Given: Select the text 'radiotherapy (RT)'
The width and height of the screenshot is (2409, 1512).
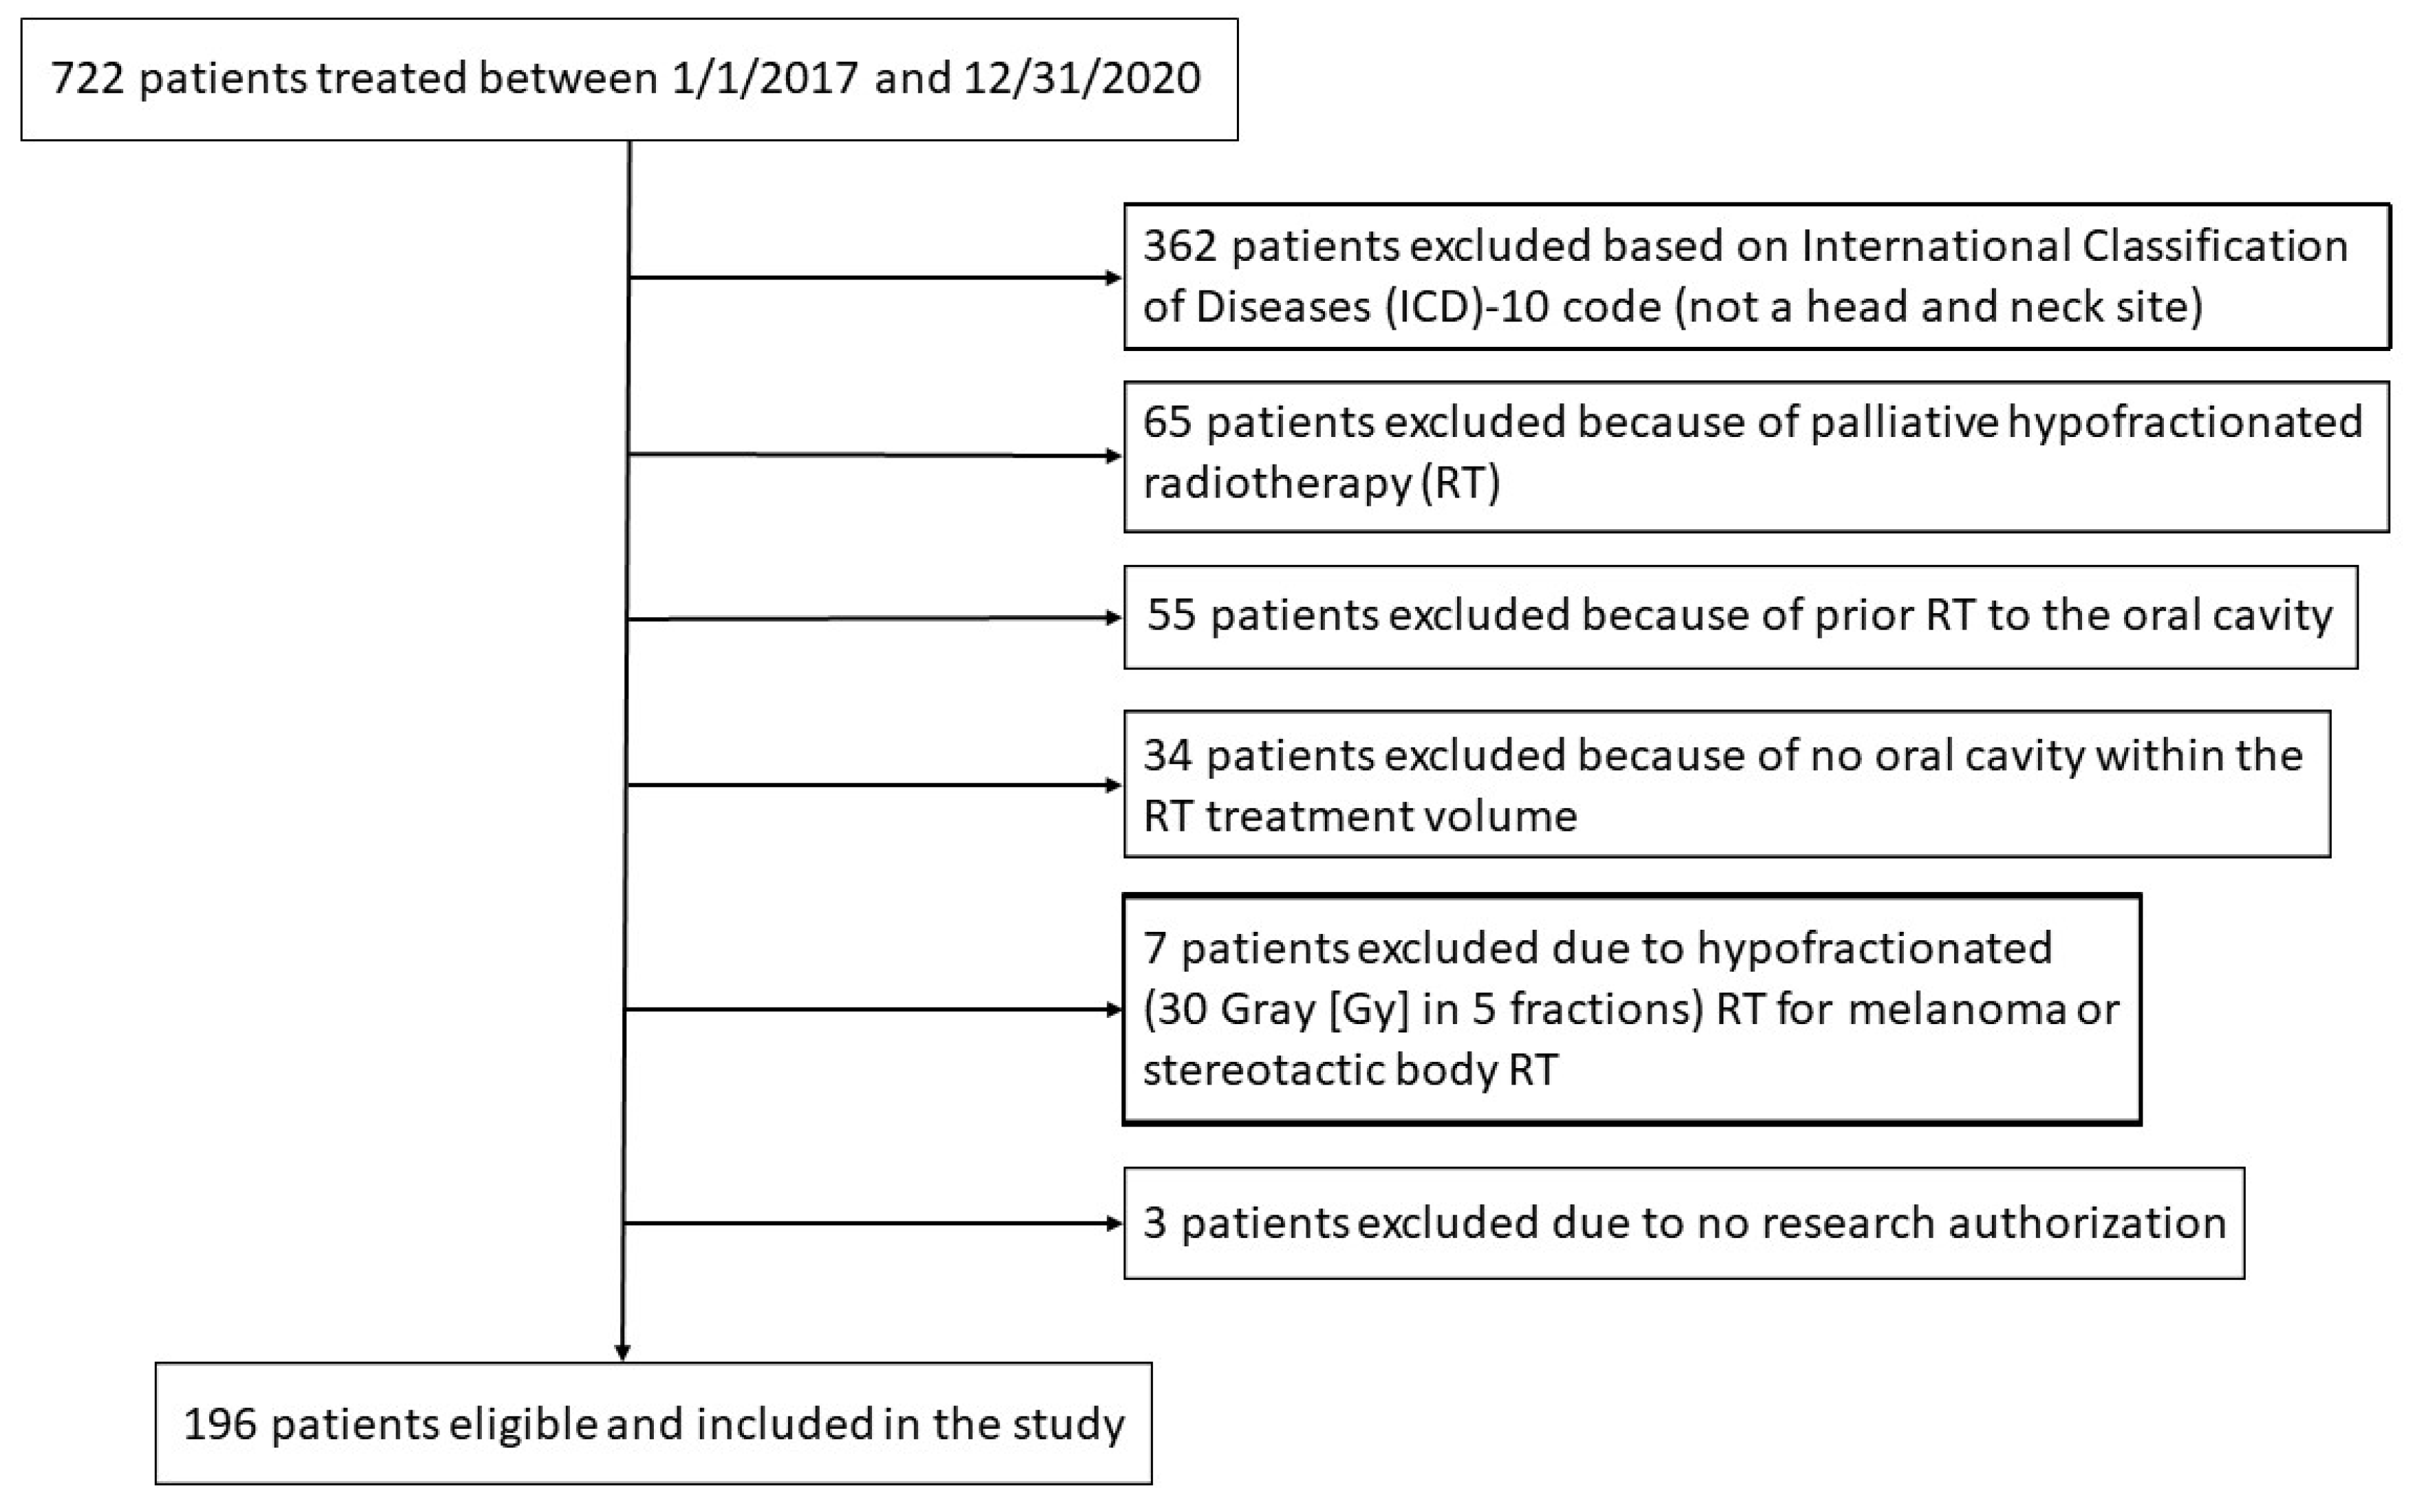Looking at the screenshot, I should pos(1321,484).
